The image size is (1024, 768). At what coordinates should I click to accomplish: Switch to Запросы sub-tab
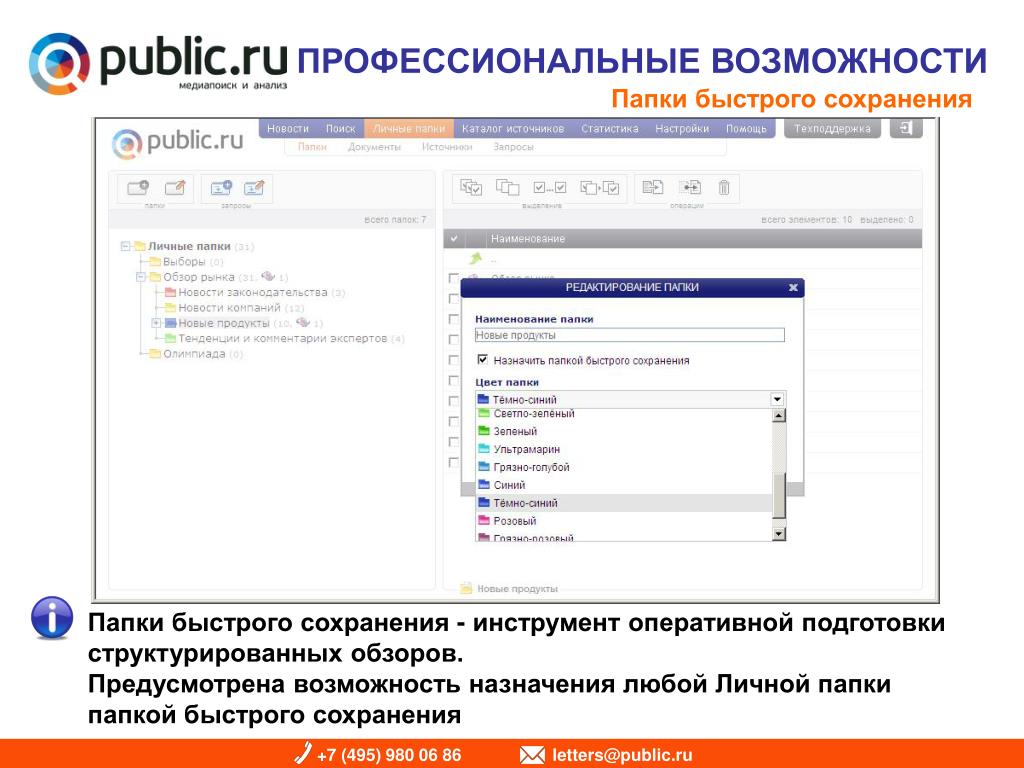(513, 147)
